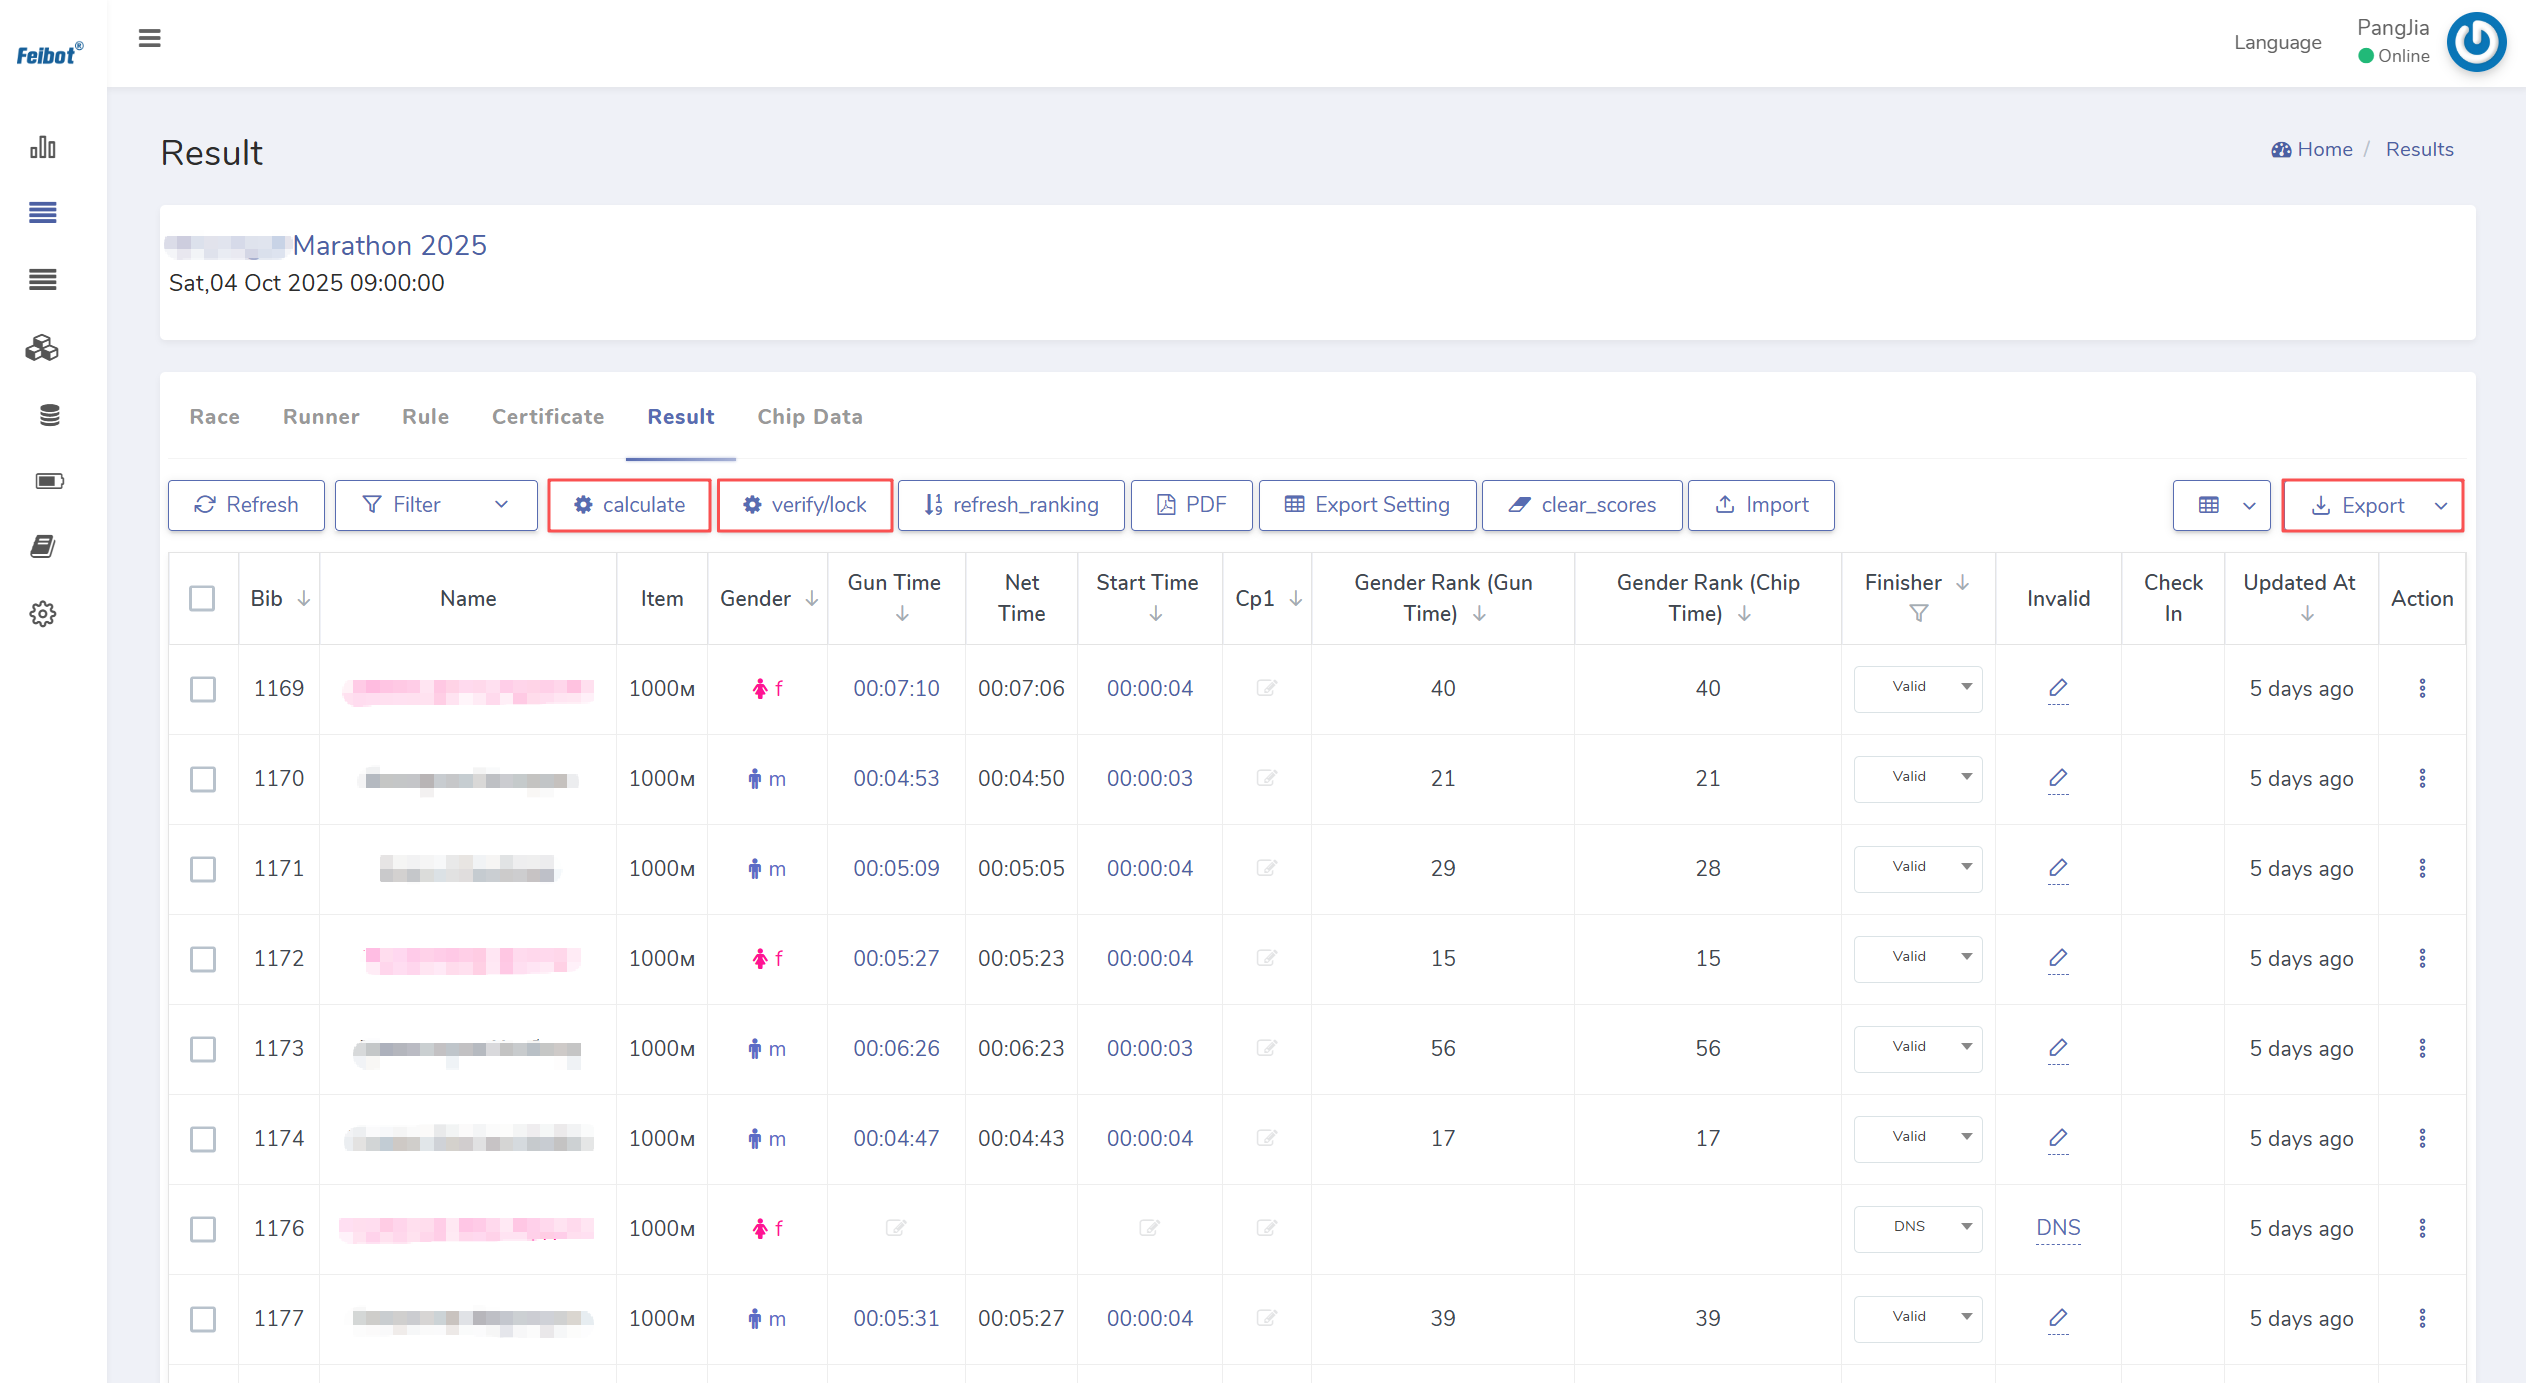Switch to the Chip Data tab

coord(809,416)
